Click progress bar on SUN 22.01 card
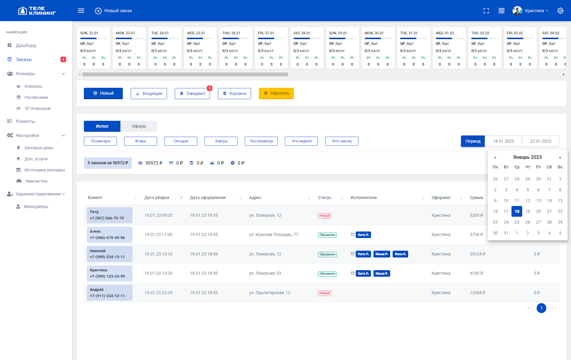 click(x=94, y=38)
